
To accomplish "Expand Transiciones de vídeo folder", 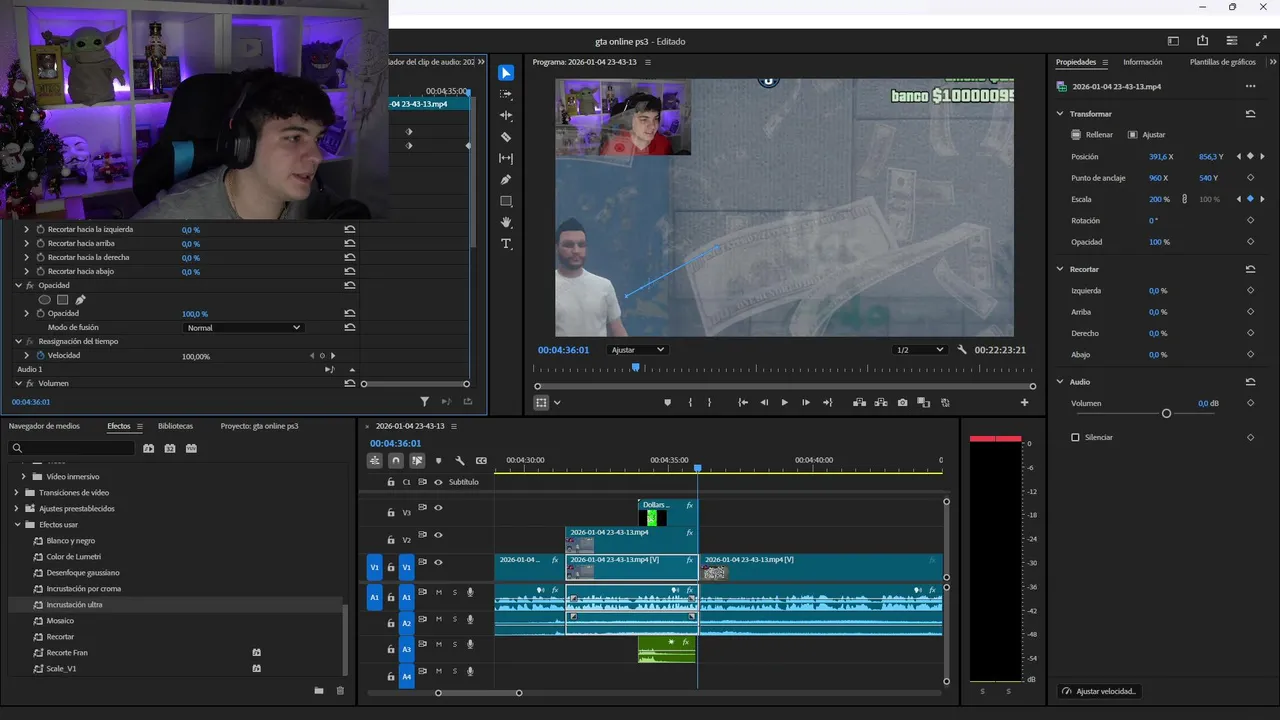I will point(17,493).
